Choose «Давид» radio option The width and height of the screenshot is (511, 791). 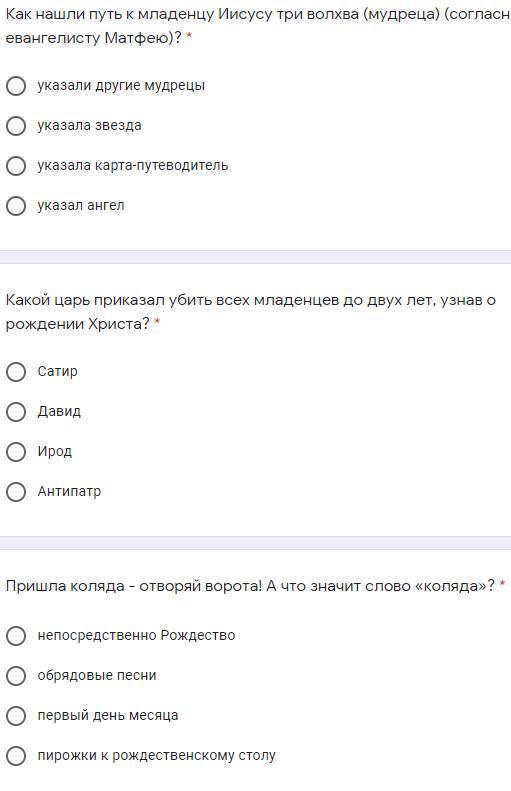pos(16,412)
